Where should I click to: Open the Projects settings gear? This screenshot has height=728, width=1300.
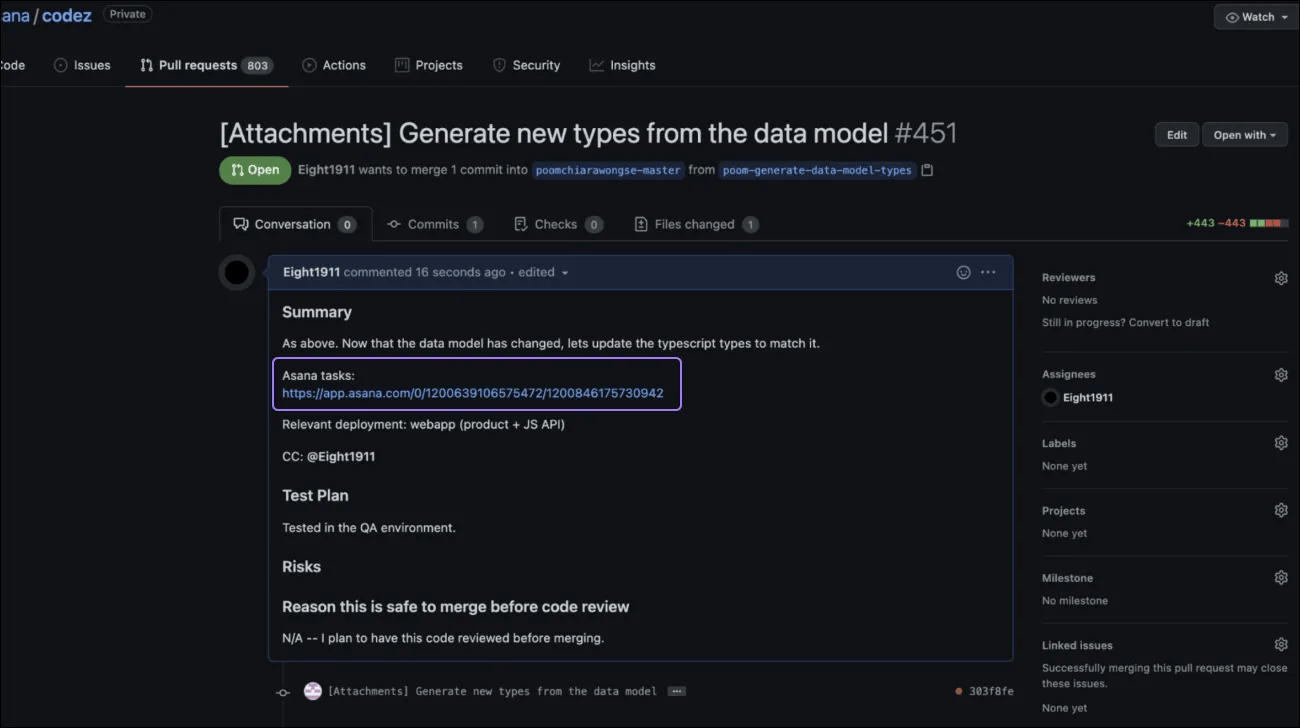click(1281, 509)
